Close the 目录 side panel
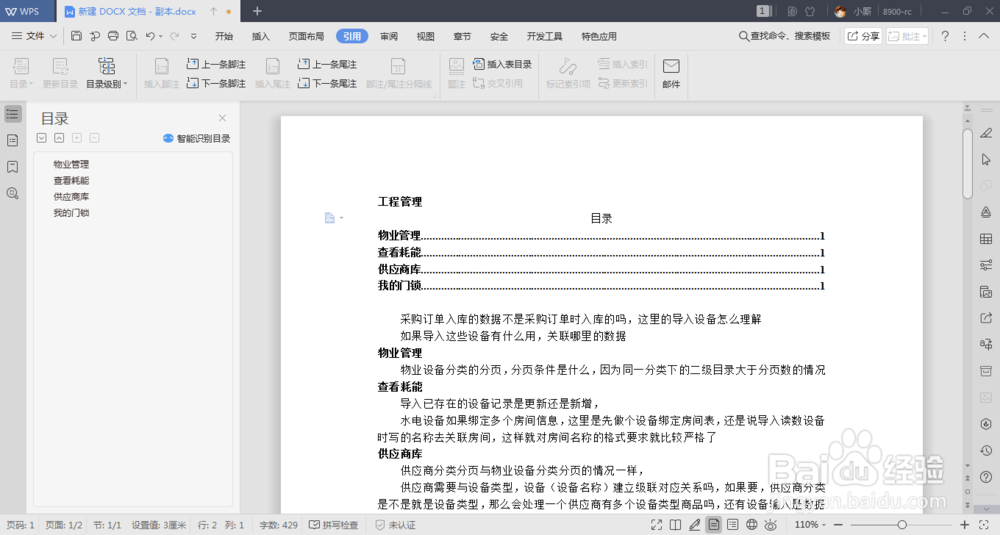Viewport: 1000px width, 535px height. [222, 118]
